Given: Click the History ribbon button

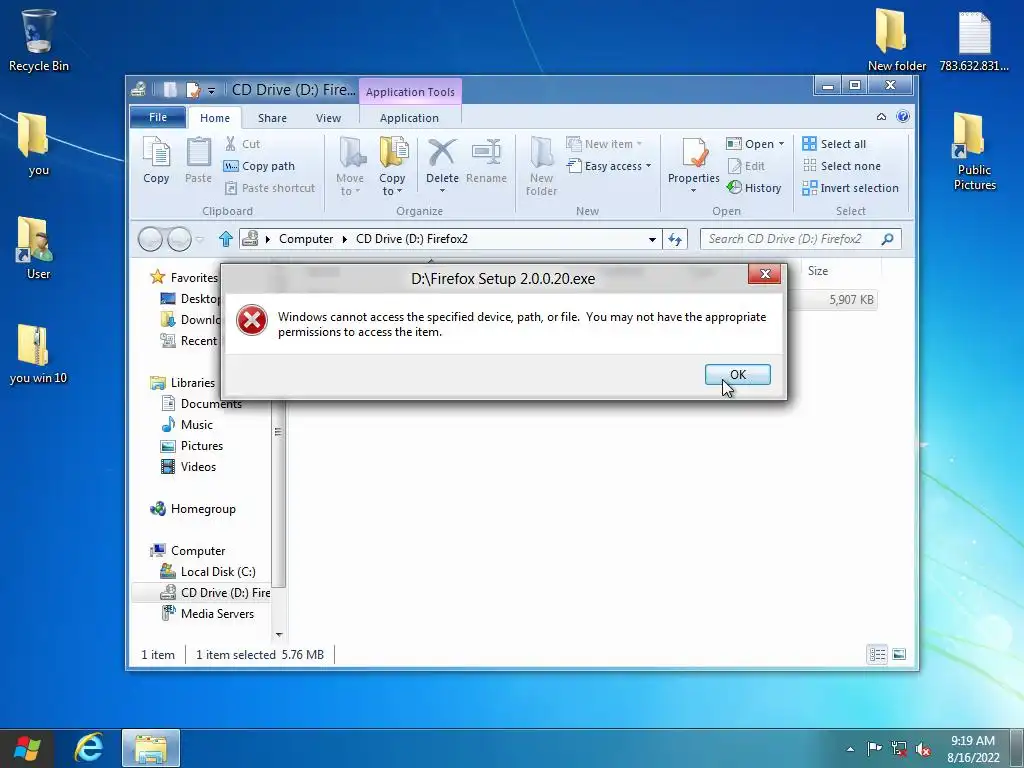Looking at the screenshot, I should point(754,188).
